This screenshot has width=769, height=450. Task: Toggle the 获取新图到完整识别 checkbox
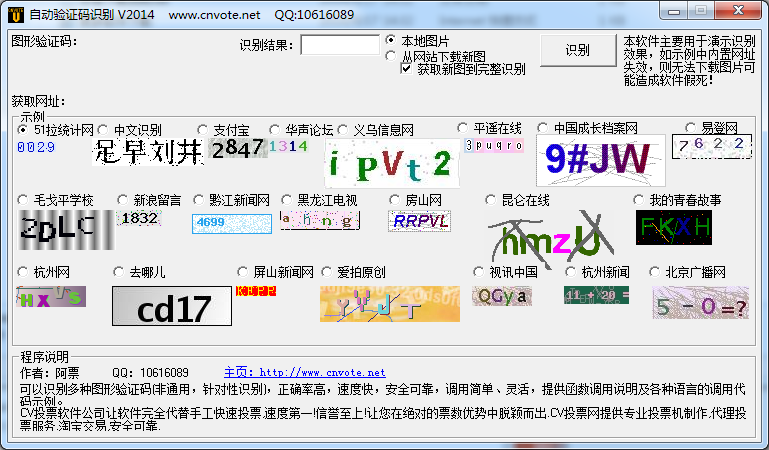tap(407, 69)
